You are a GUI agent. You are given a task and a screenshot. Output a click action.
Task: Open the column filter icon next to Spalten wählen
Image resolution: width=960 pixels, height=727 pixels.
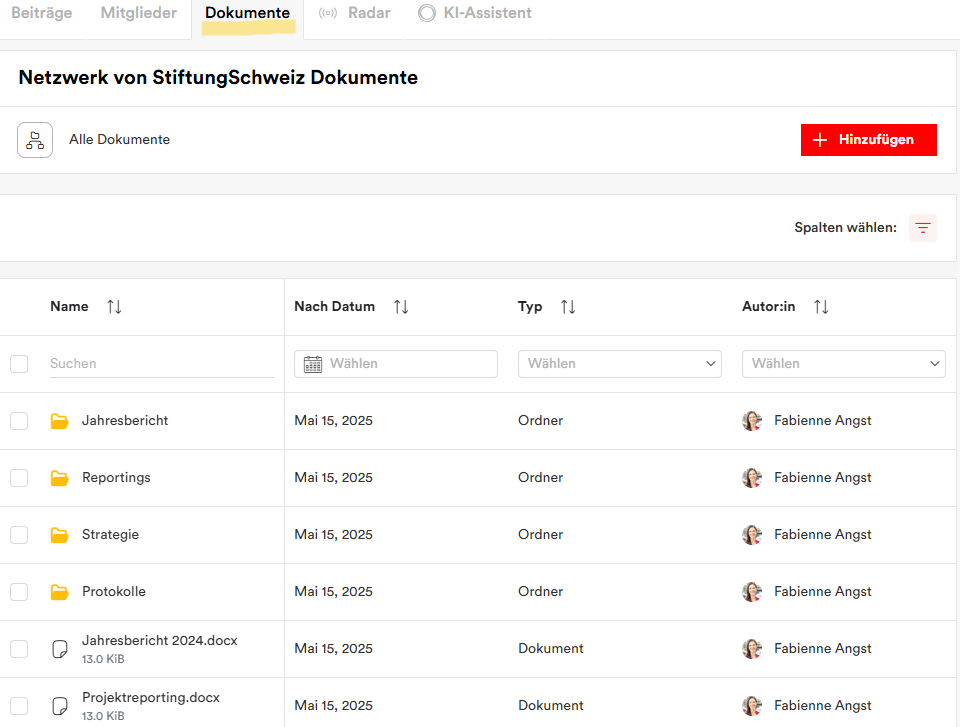[x=922, y=228]
